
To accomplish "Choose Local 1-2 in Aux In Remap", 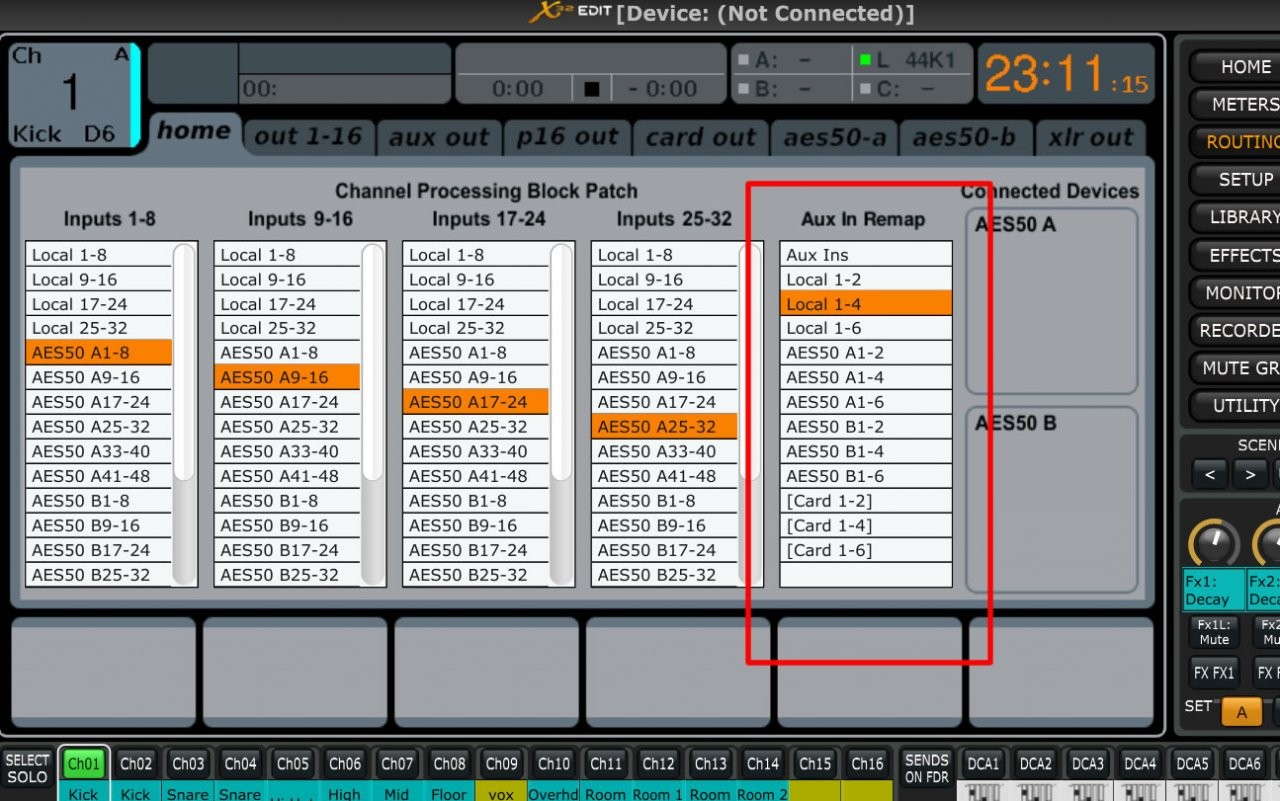I will [866, 279].
